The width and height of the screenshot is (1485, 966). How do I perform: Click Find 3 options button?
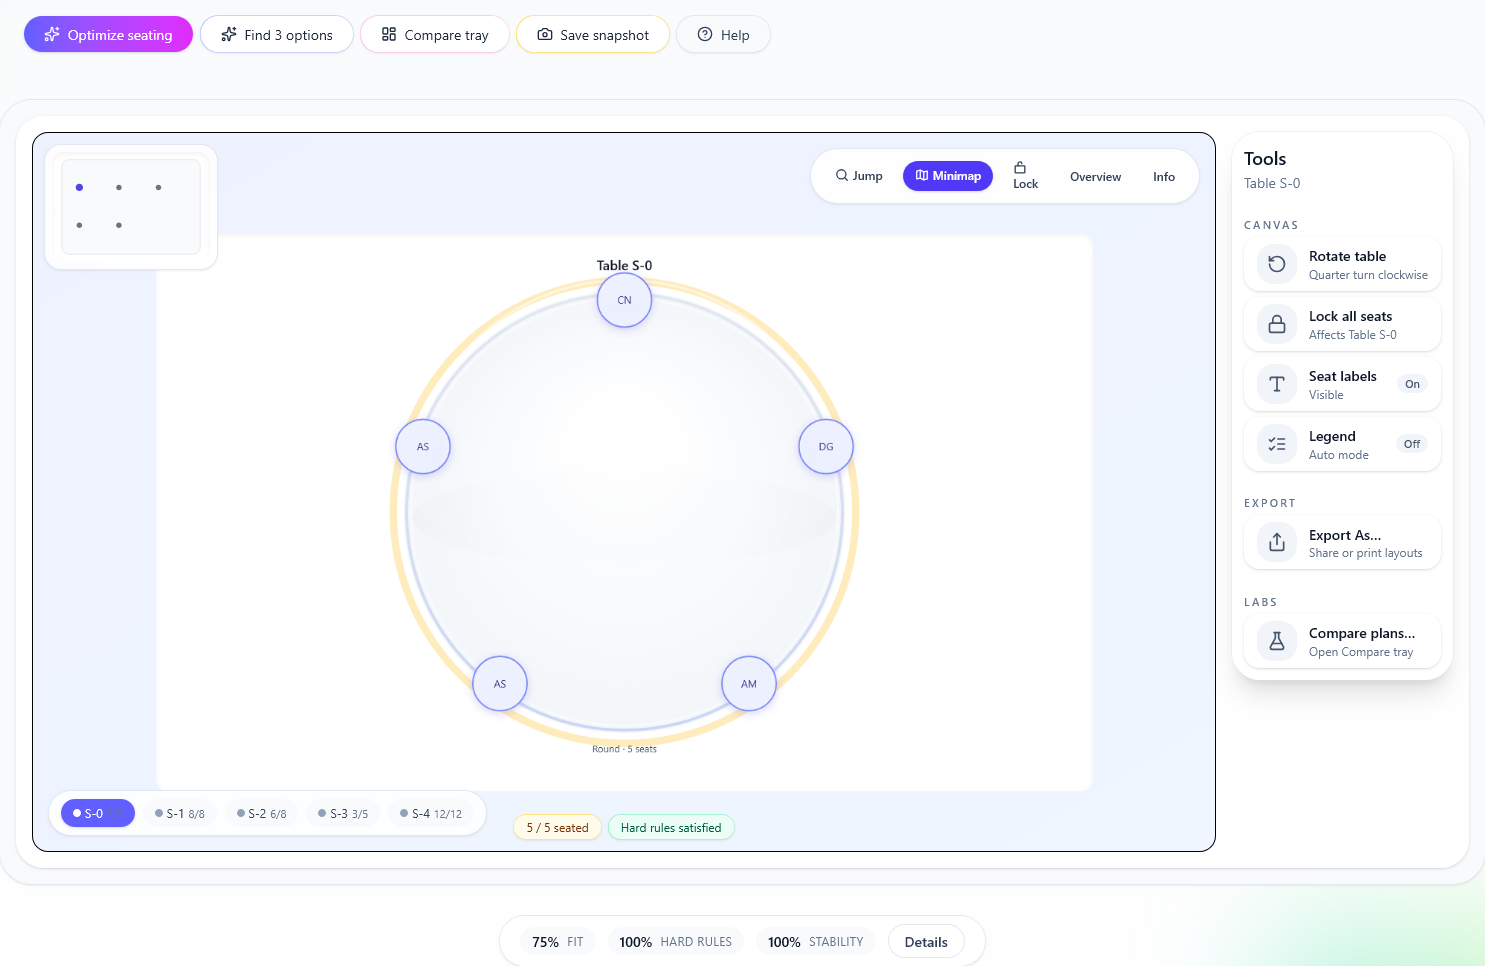pyautogui.click(x=277, y=35)
